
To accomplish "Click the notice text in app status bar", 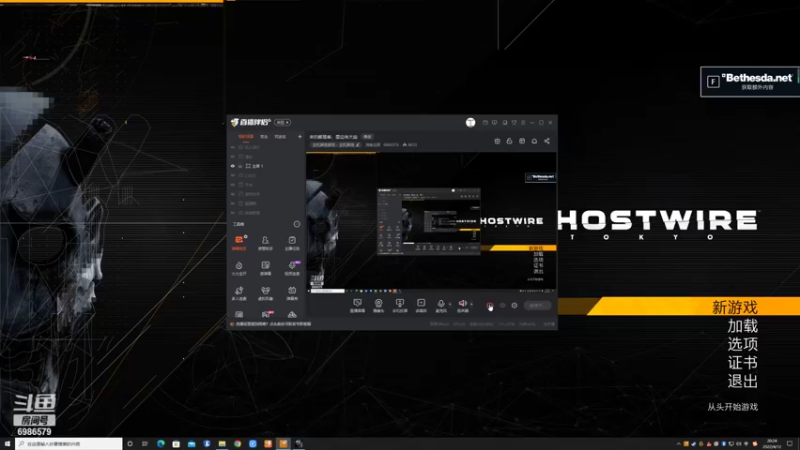I will tap(273, 324).
